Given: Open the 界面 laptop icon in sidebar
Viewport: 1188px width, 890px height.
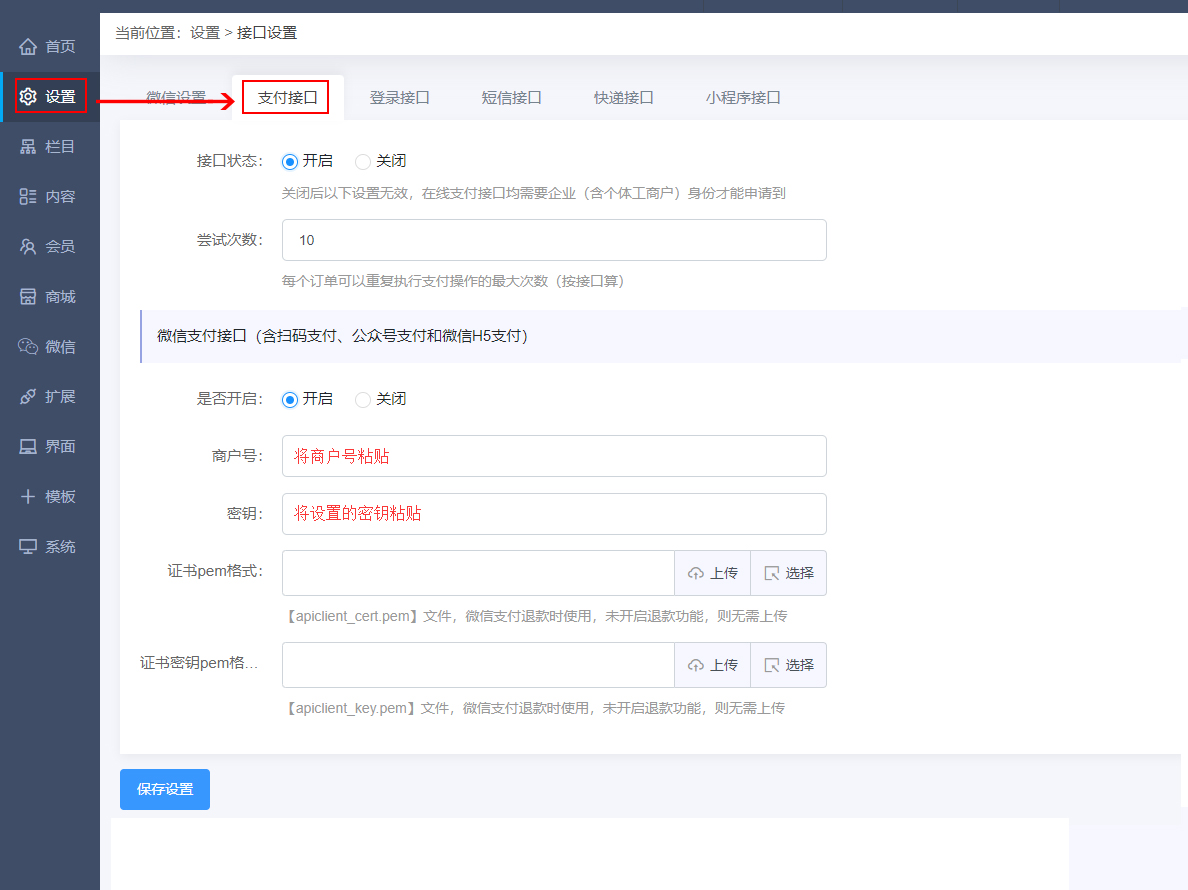Looking at the screenshot, I should click(28, 447).
